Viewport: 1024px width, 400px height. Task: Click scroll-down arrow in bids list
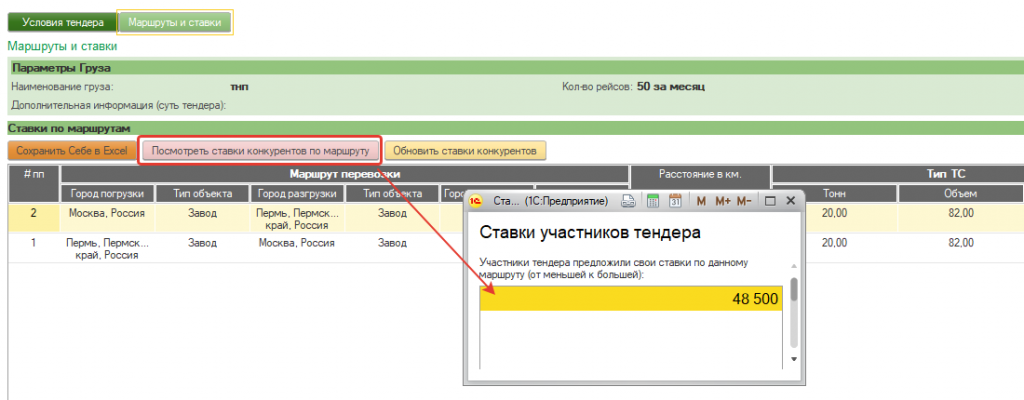pyautogui.click(x=794, y=359)
